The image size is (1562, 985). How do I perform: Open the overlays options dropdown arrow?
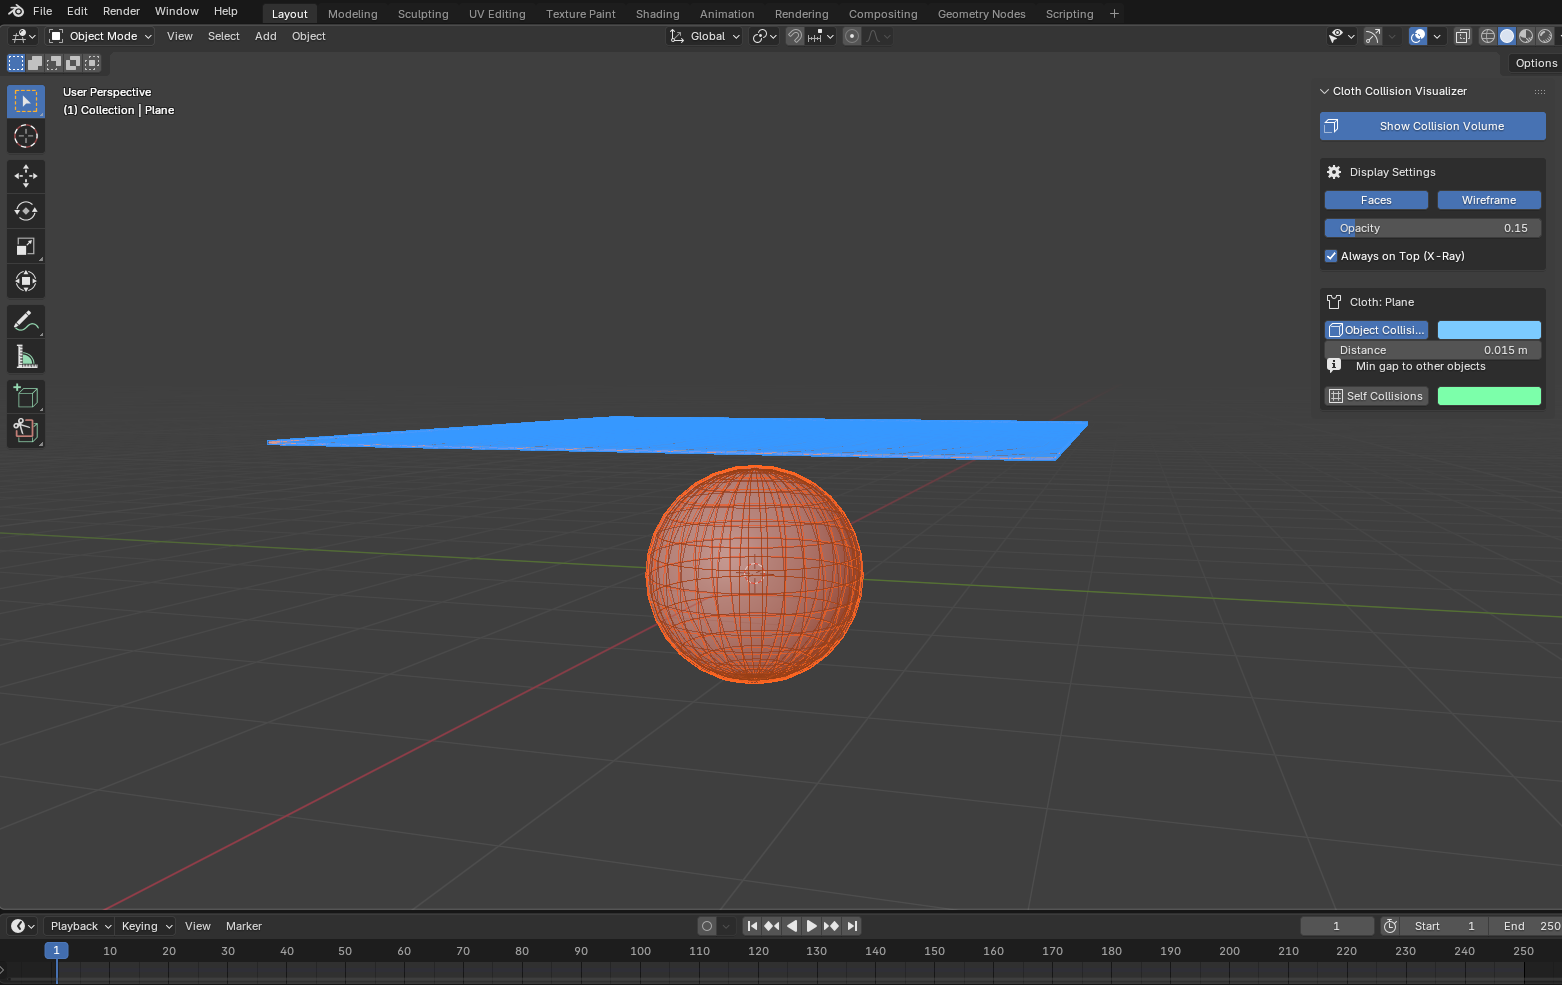[x=1437, y=36]
